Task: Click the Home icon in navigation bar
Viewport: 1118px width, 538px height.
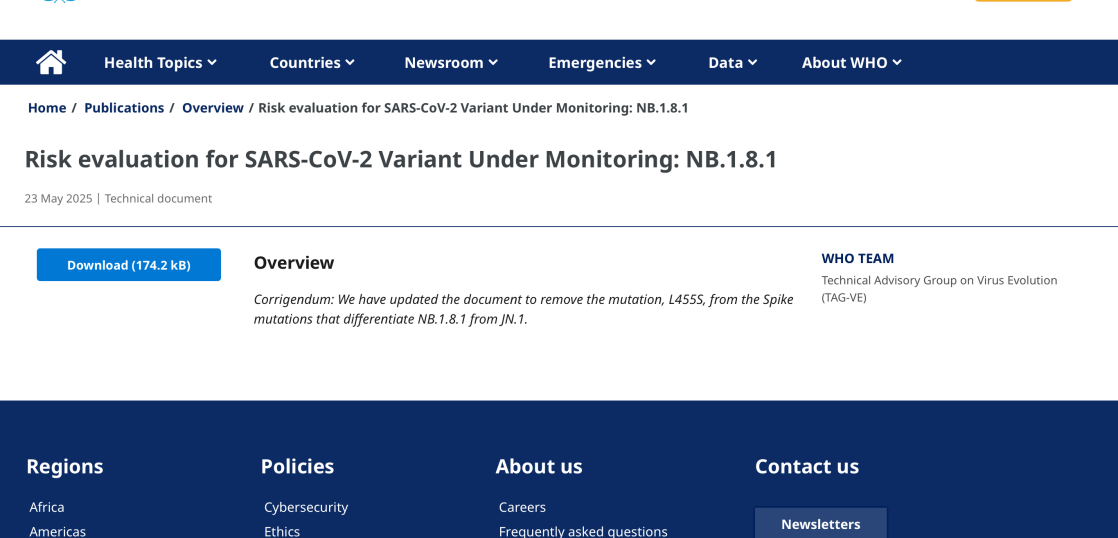Action: point(51,62)
